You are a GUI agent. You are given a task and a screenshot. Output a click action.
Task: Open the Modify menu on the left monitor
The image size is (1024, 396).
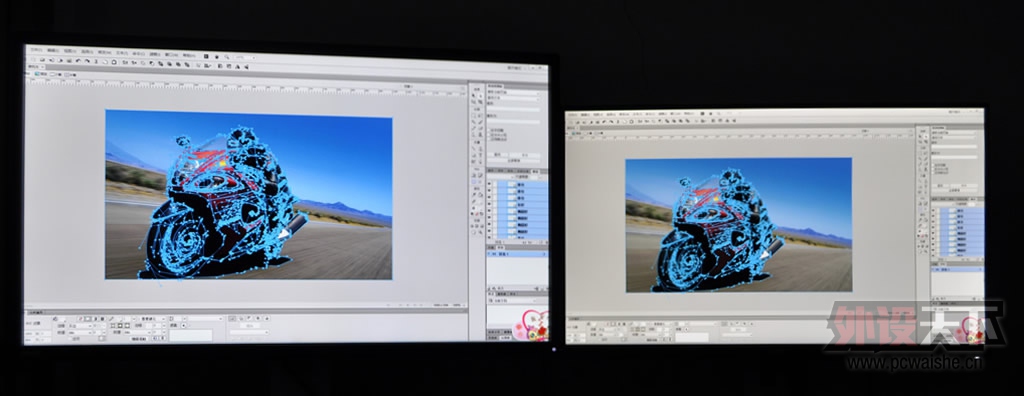[x=104, y=52]
